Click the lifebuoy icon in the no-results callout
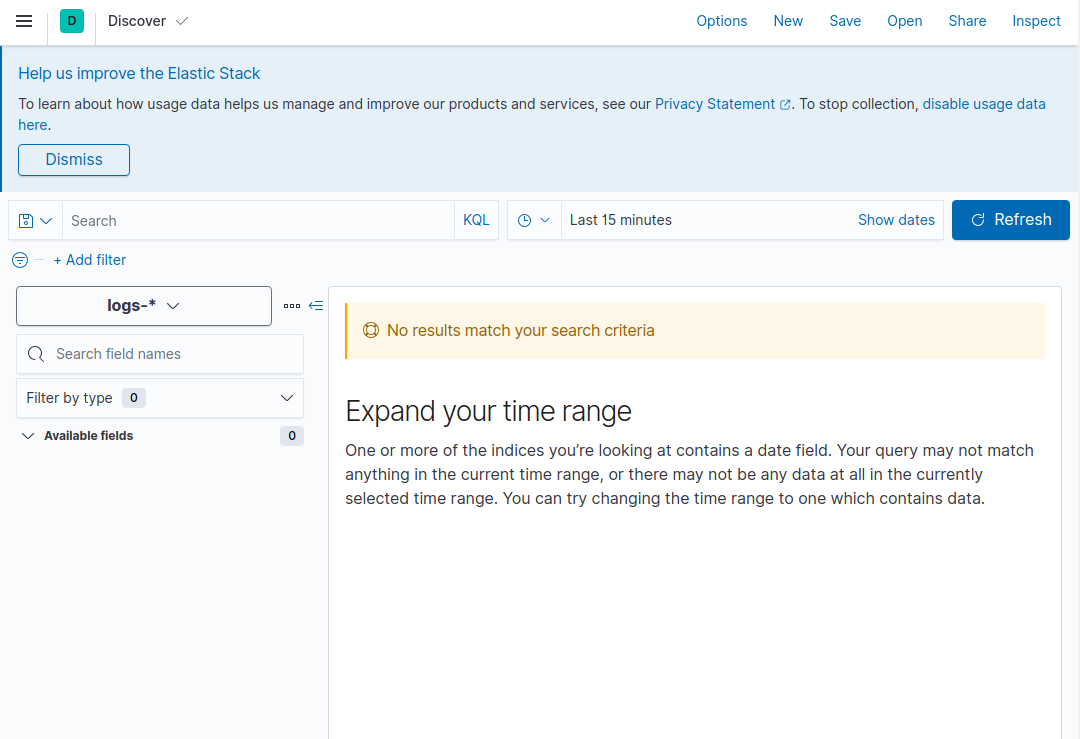1080x739 pixels. pos(371,331)
